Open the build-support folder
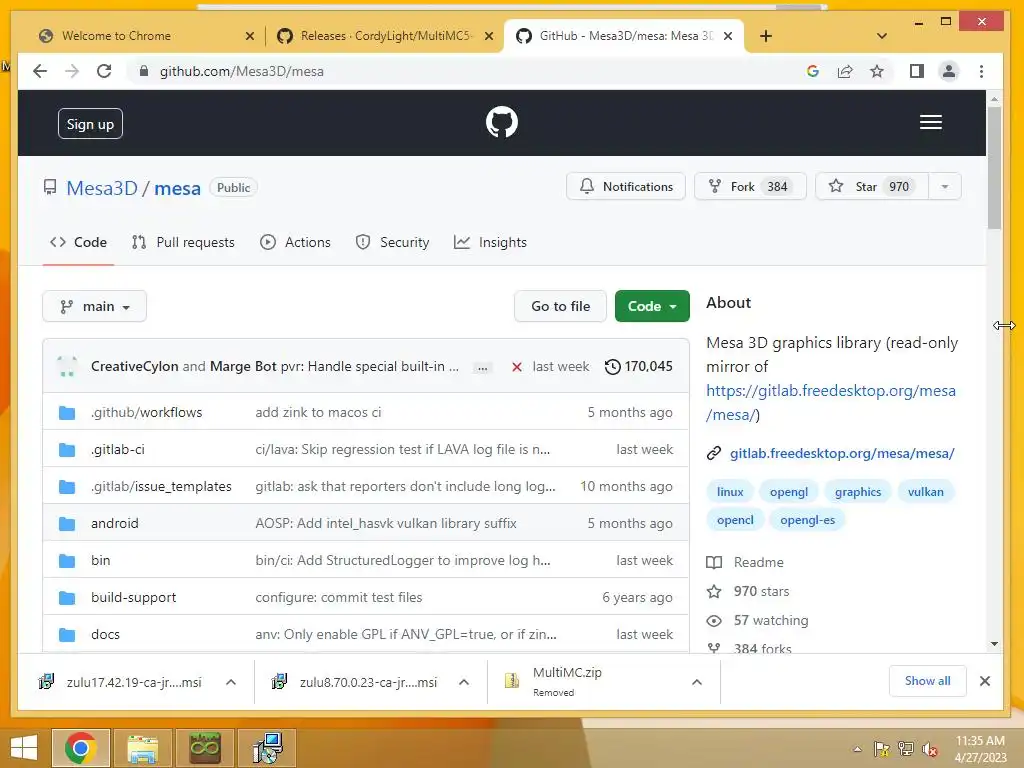Screen dimensions: 1024x768 click(133, 598)
